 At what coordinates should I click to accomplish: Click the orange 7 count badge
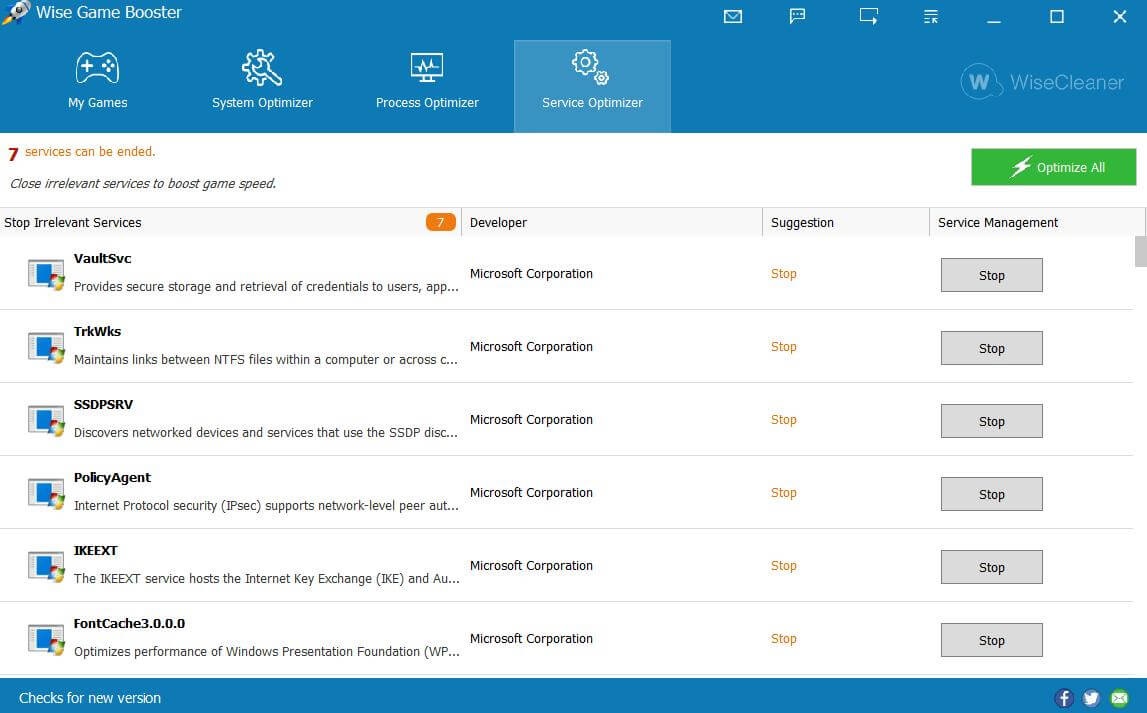point(440,222)
